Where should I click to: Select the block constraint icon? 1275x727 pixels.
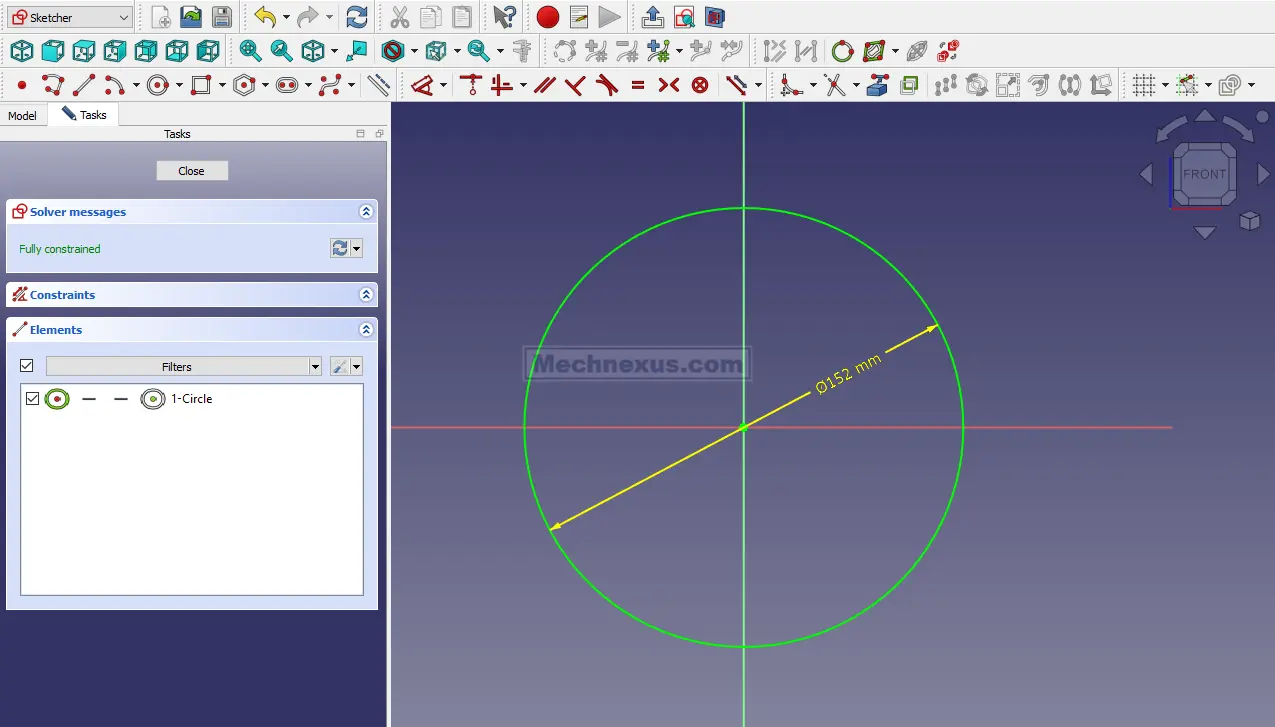pos(700,86)
